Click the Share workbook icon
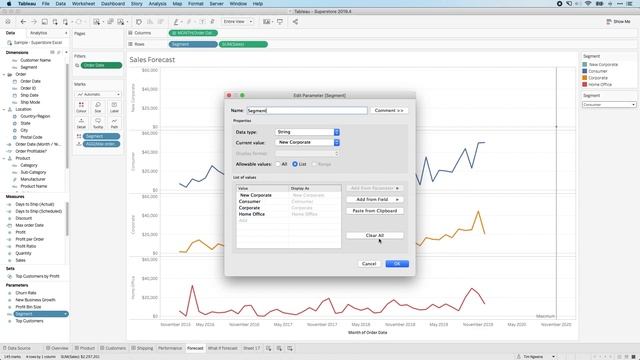 pos(295,22)
